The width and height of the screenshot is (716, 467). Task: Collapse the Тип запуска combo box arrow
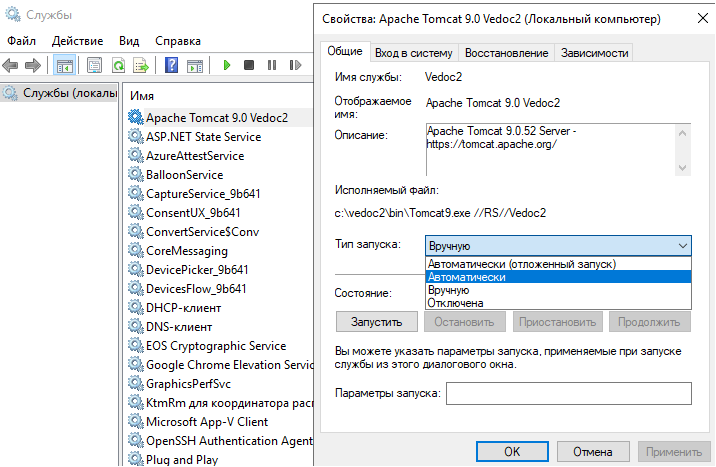(682, 246)
